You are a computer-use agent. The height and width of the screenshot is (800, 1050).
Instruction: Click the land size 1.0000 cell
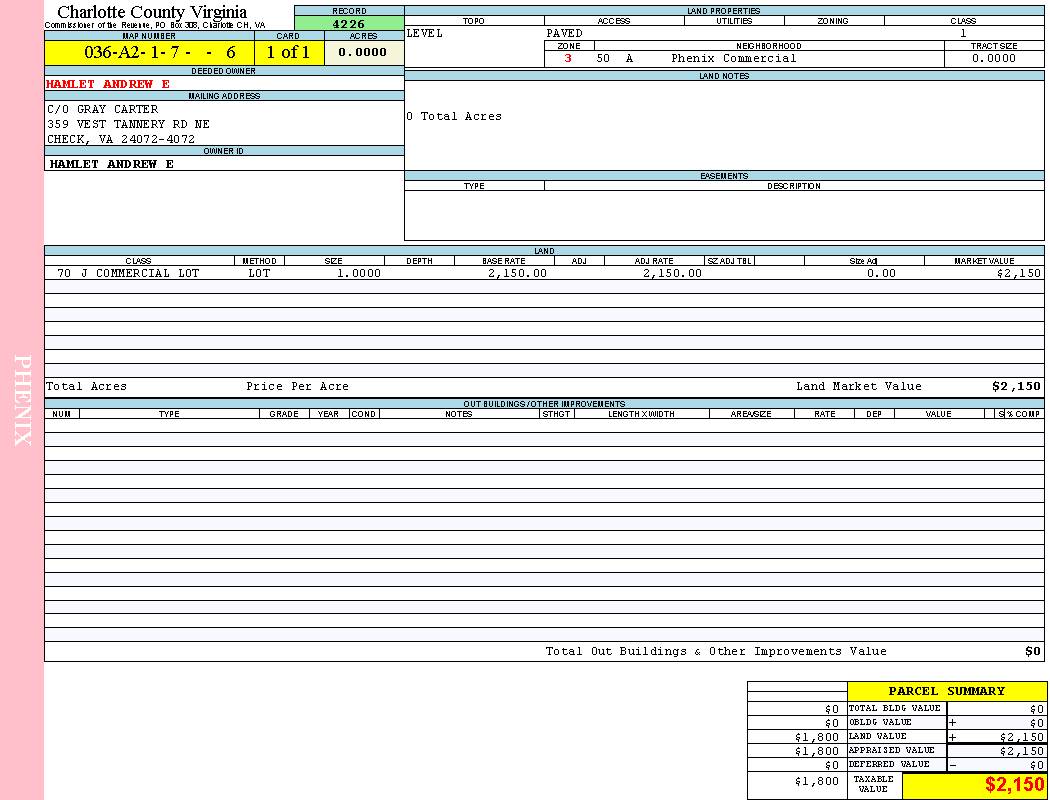tap(359, 273)
